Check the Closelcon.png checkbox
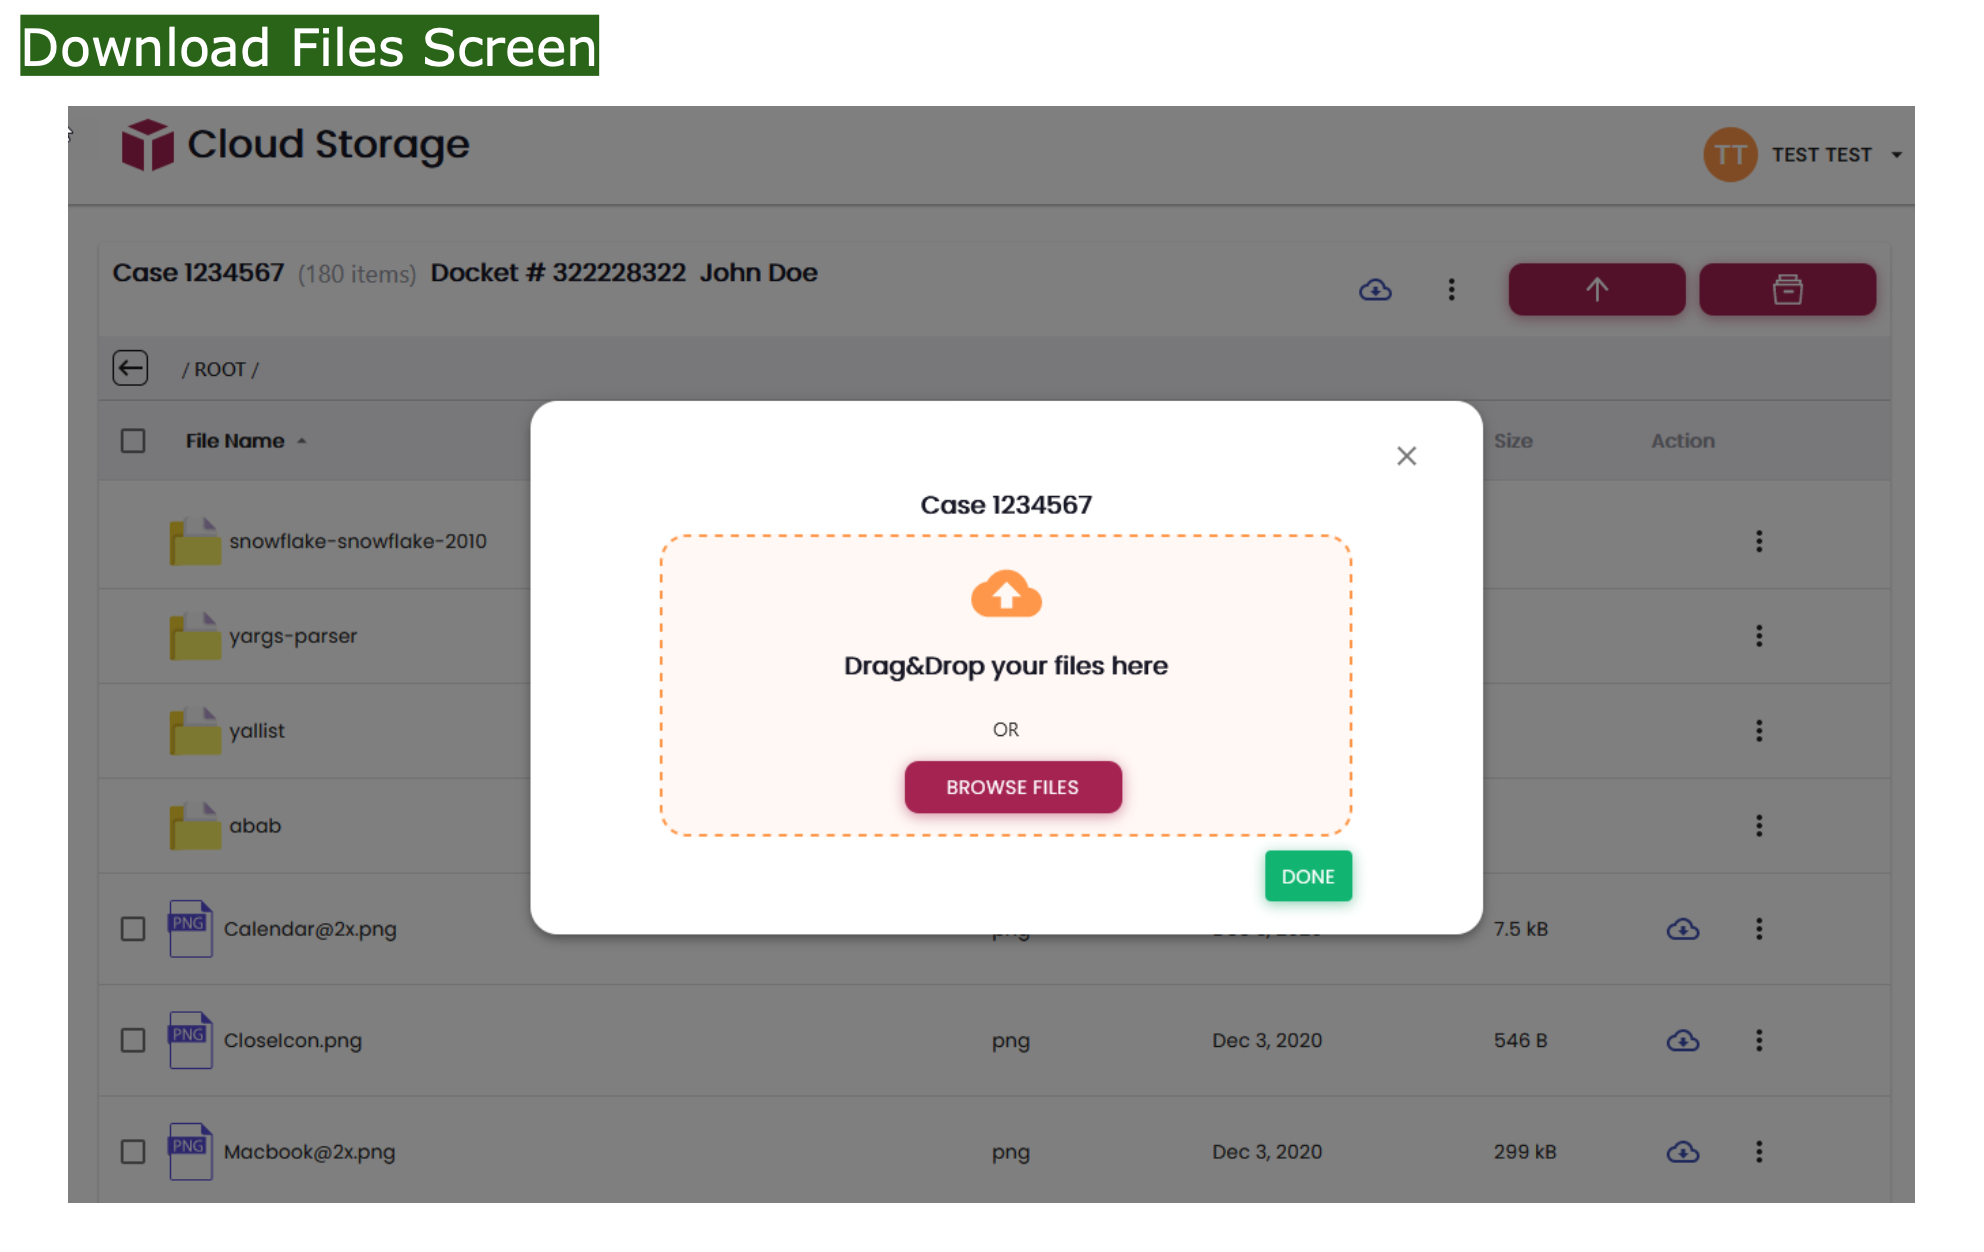This screenshot has height=1252, width=1984. pyautogui.click(x=133, y=1040)
